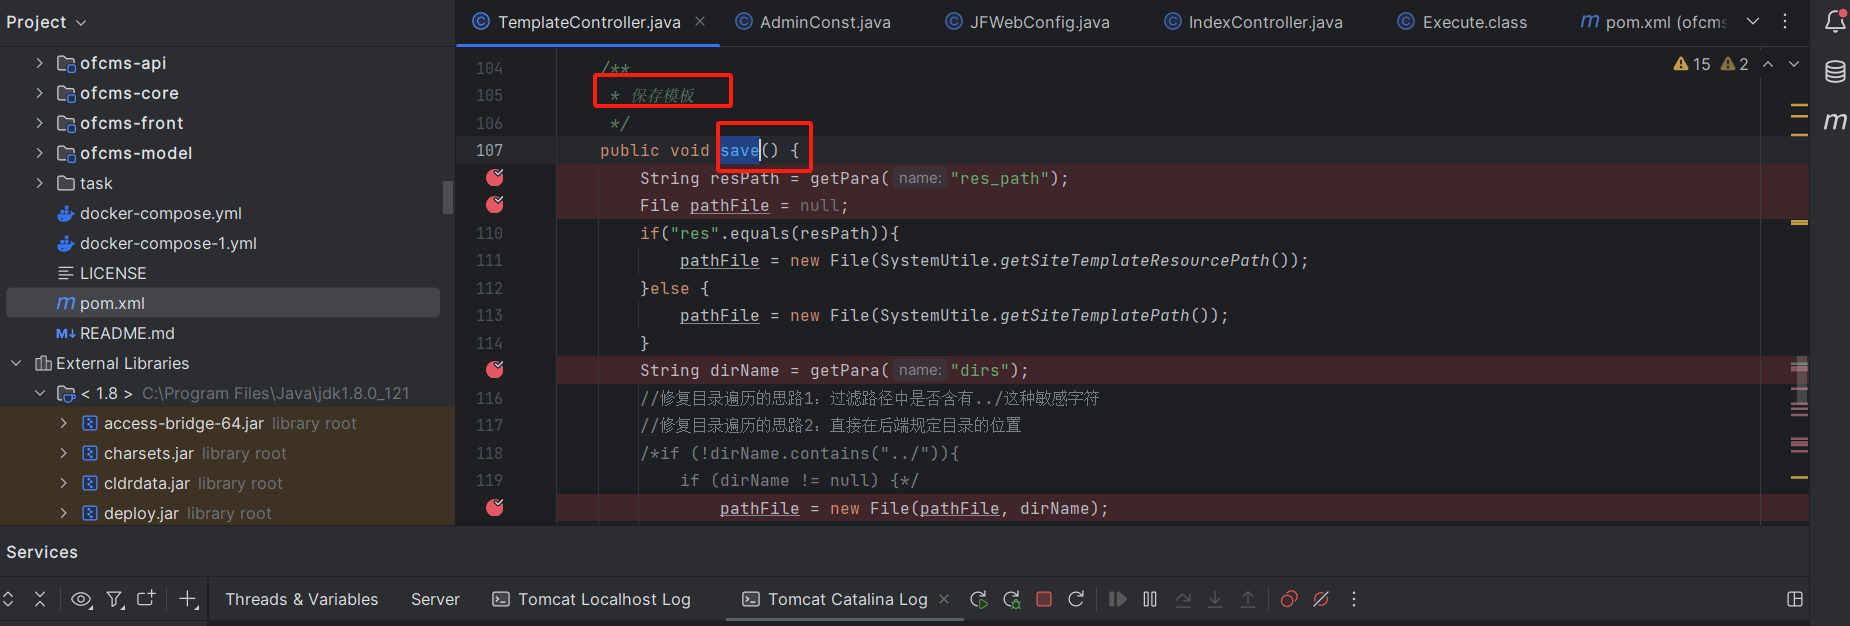Click the Rerun Tomcat server icon

coord(979,599)
